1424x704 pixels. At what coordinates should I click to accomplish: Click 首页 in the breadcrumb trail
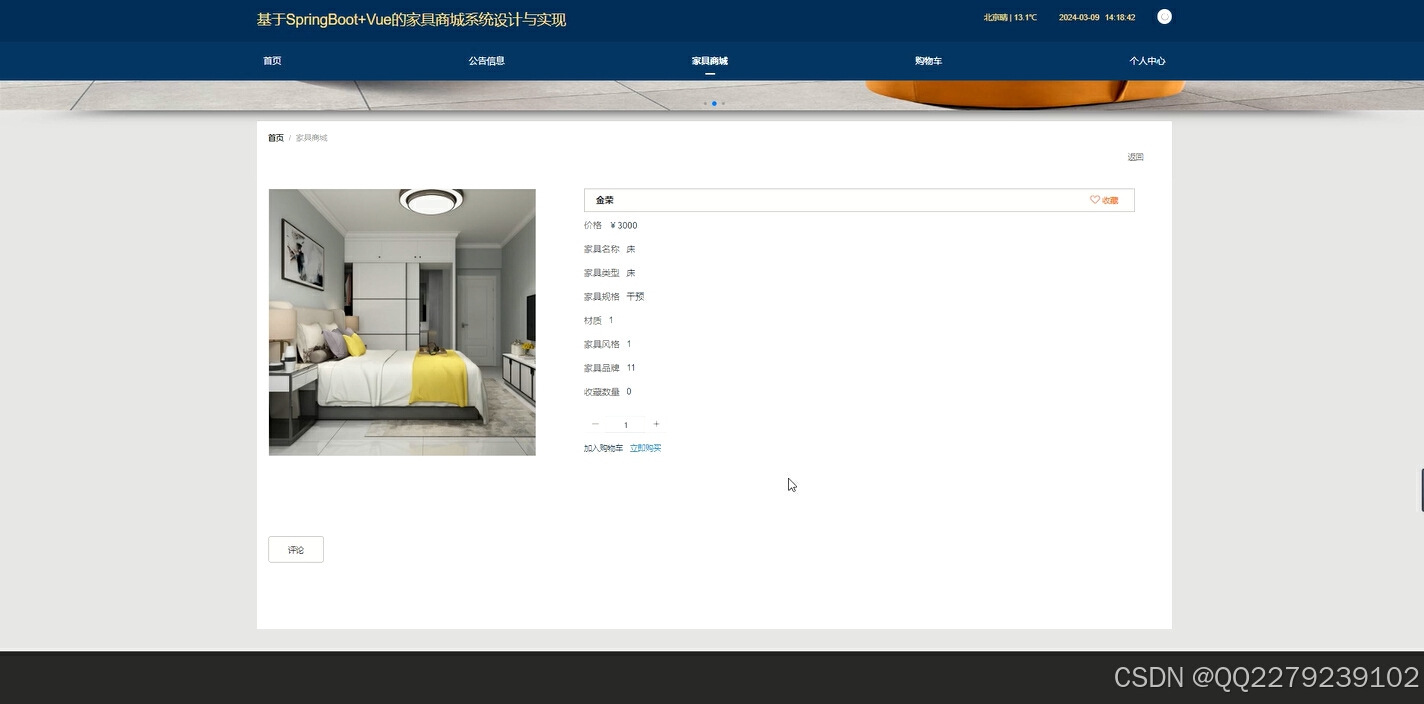coord(275,137)
